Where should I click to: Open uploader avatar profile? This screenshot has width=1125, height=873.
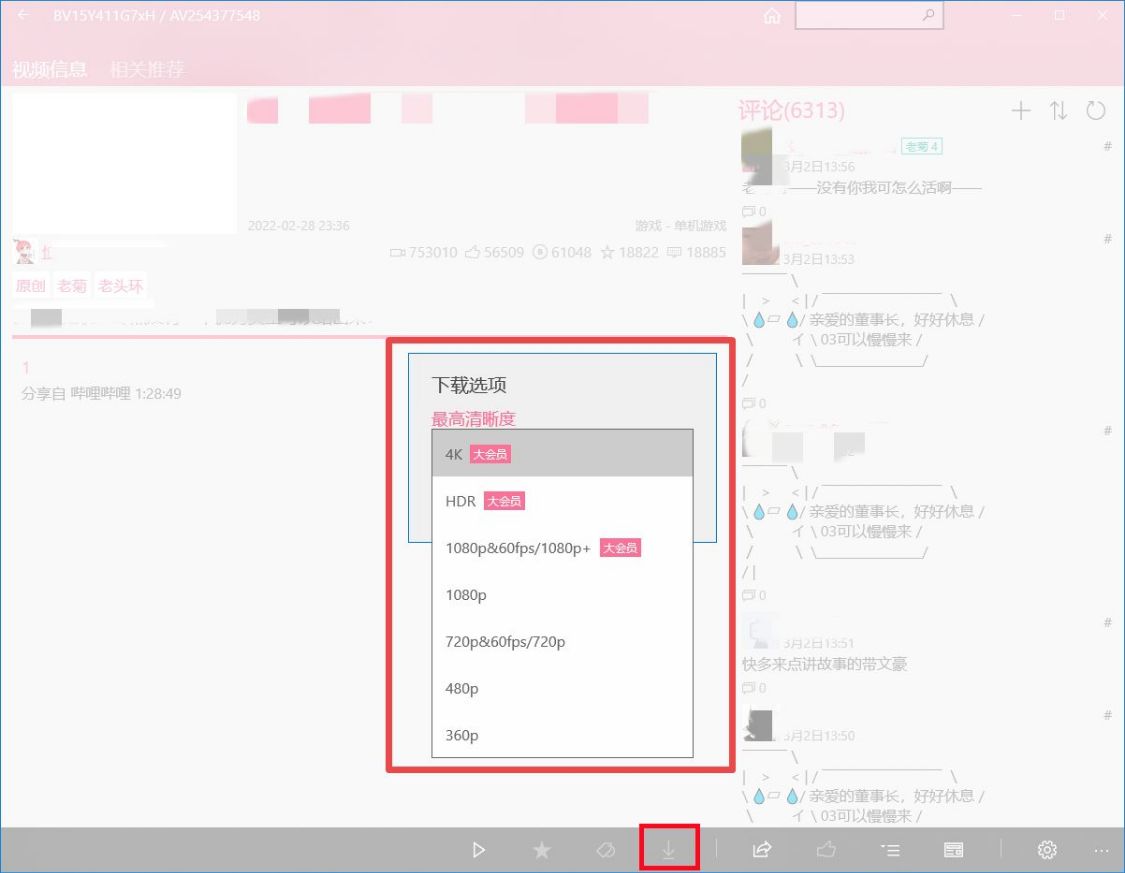coord(24,251)
